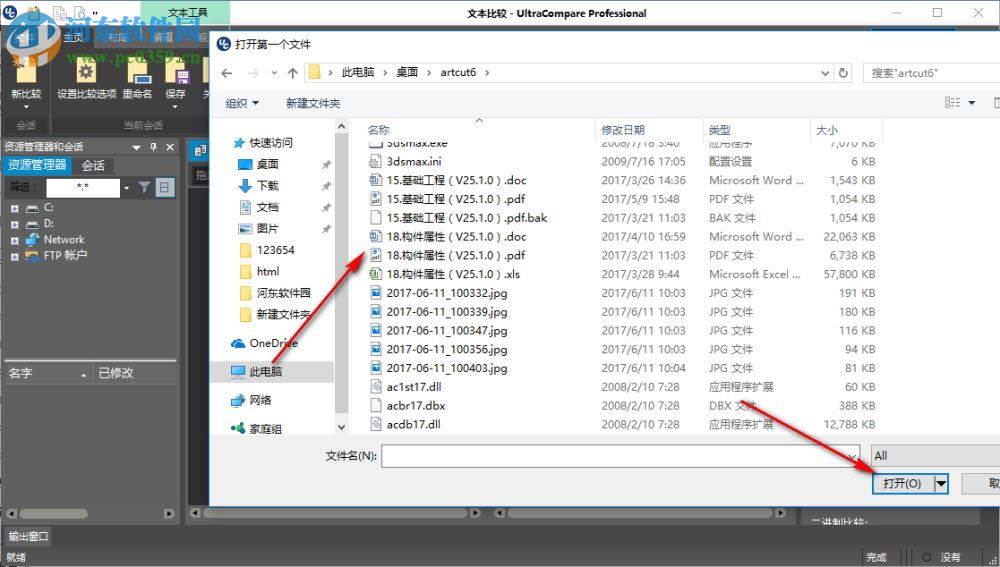Select Desktop (桌面) in the sidebar
1000x567 pixels.
[x=258, y=164]
